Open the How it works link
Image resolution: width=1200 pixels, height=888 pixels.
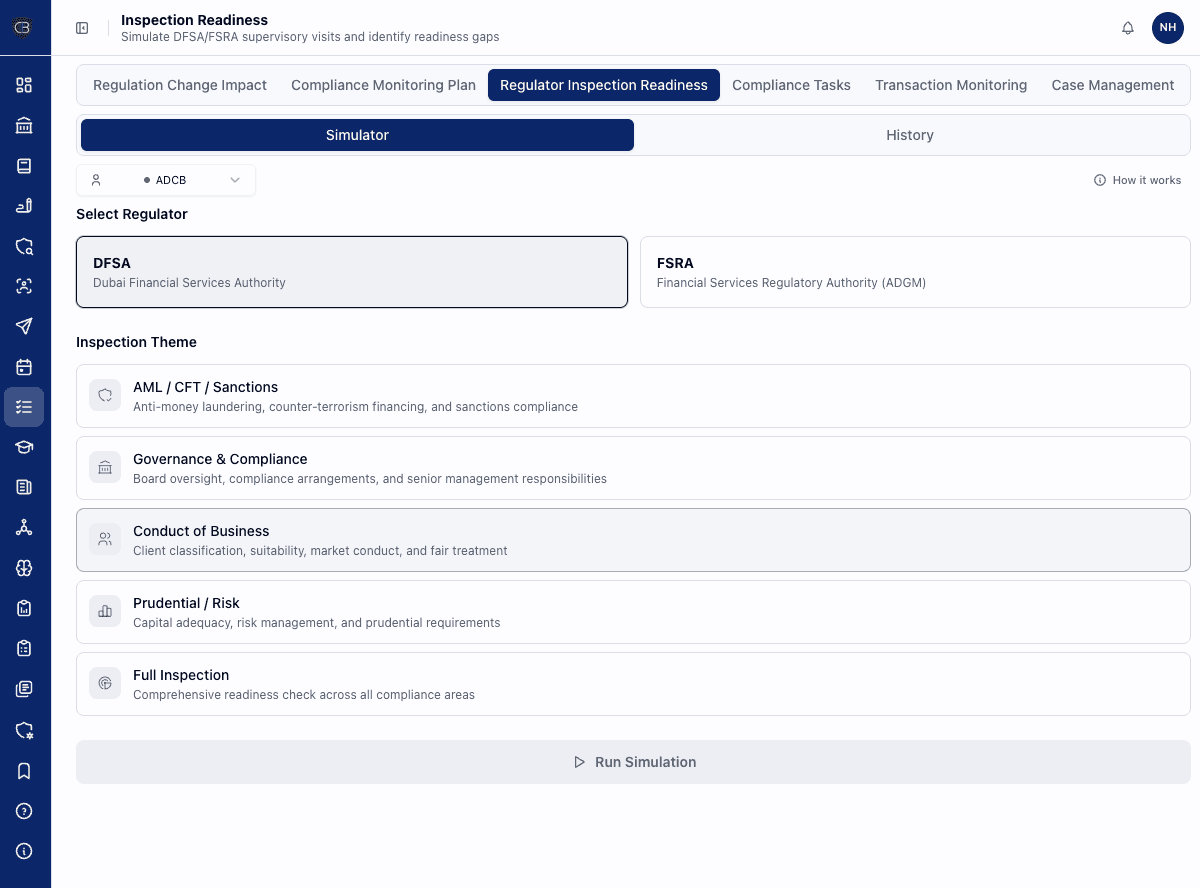(1137, 180)
